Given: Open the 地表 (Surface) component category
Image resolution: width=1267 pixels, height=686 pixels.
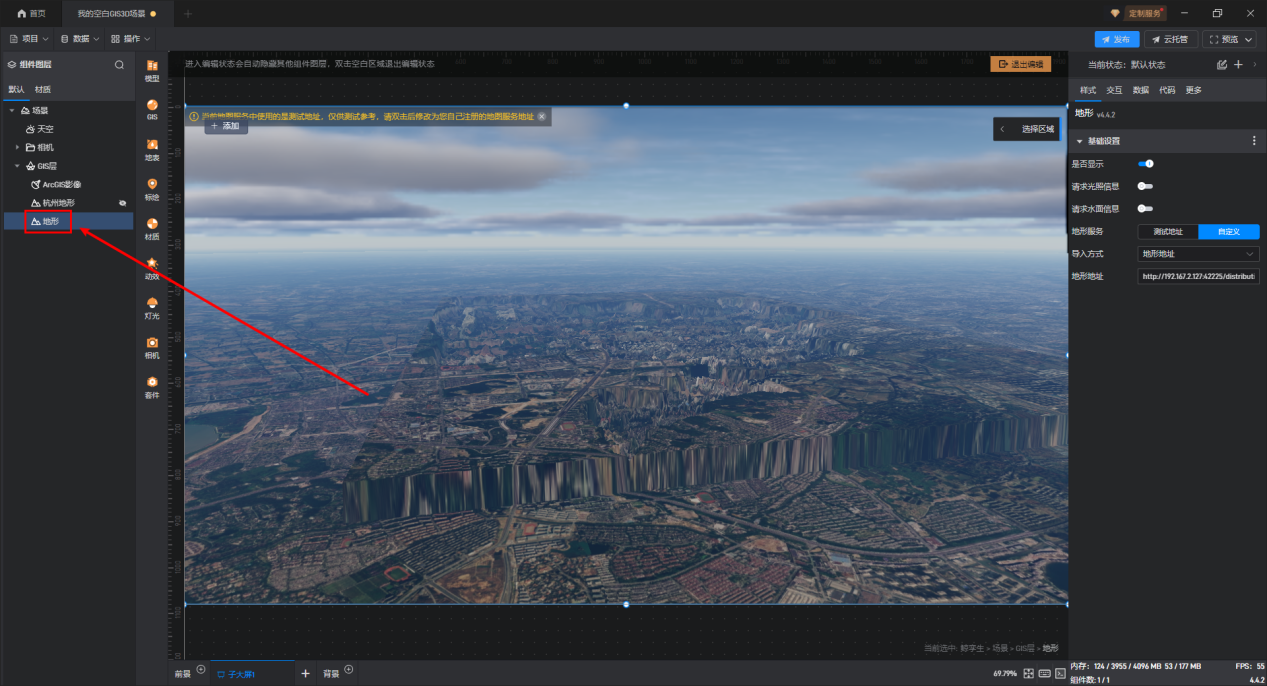Looking at the screenshot, I should click(152, 149).
